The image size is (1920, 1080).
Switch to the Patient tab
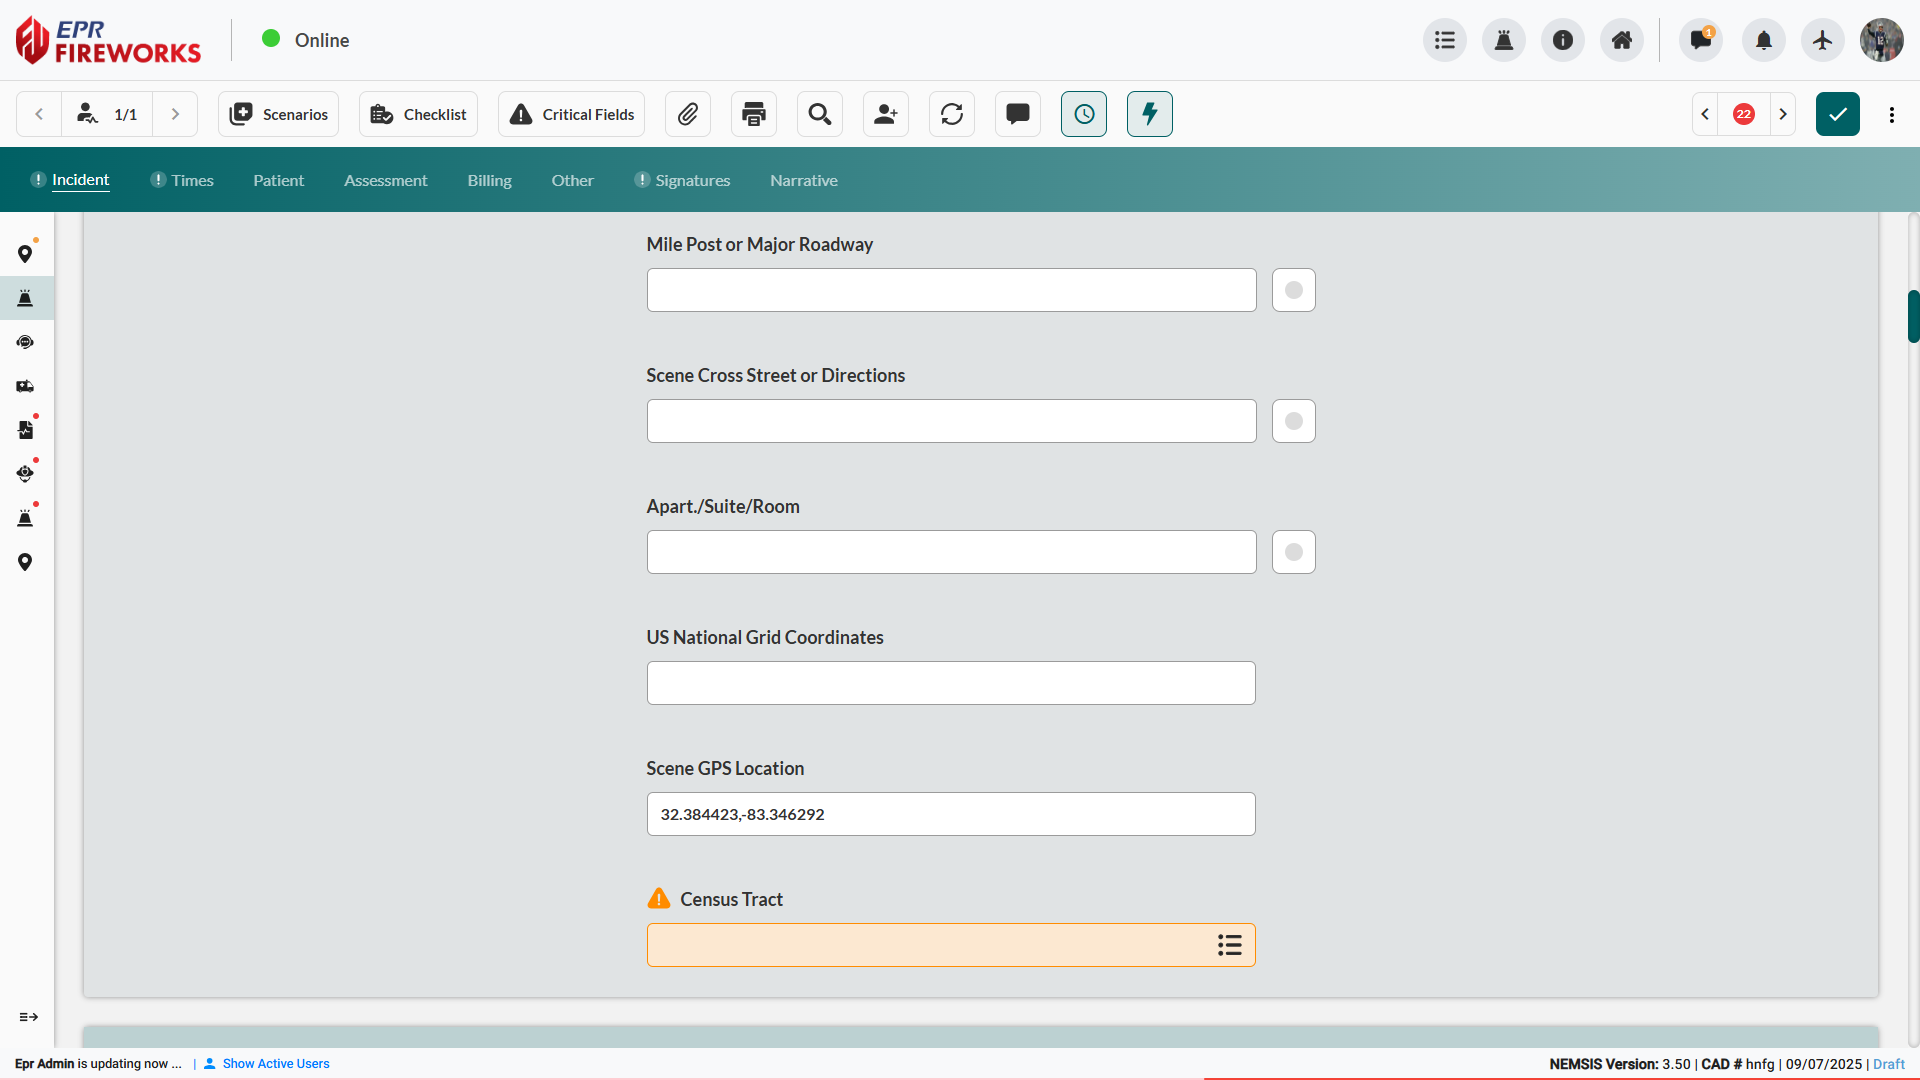tap(278, 180)
